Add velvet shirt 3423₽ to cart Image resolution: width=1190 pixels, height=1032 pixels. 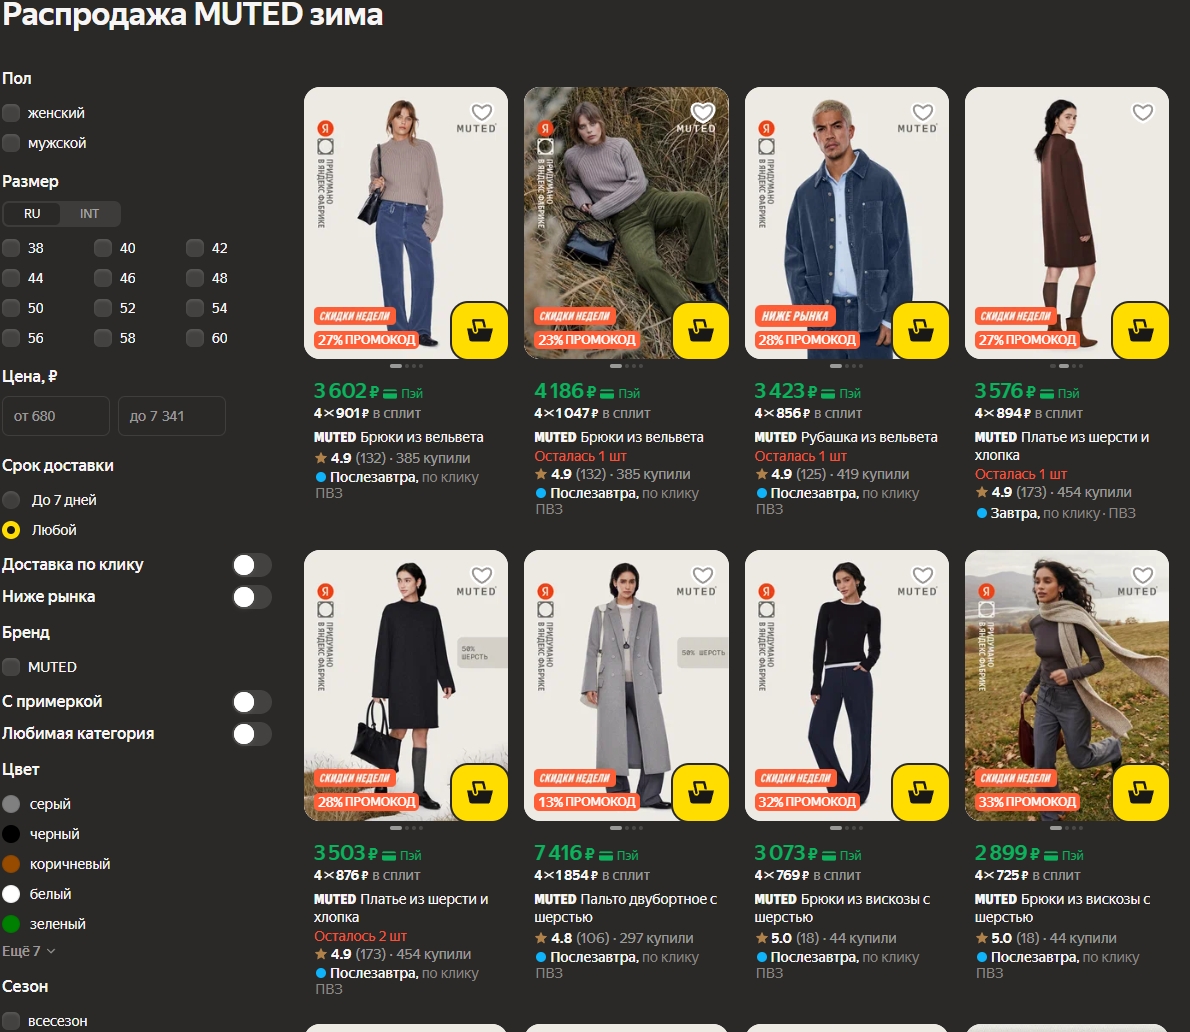pos(921,330)
